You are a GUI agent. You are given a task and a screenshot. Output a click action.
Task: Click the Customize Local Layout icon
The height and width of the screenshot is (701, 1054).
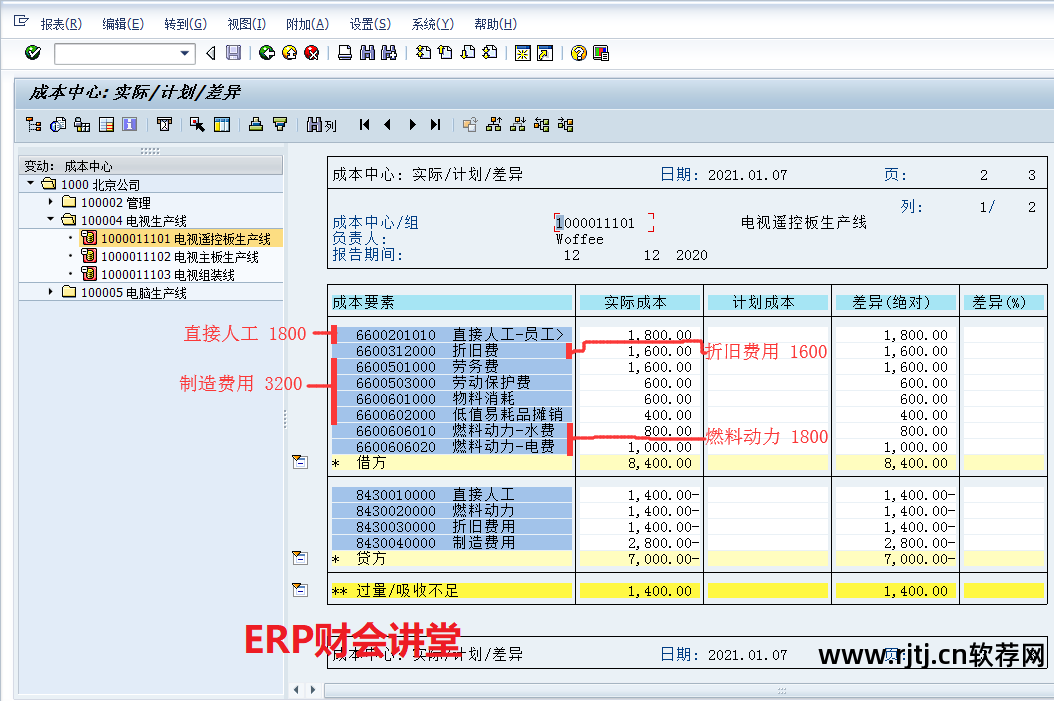601,52
